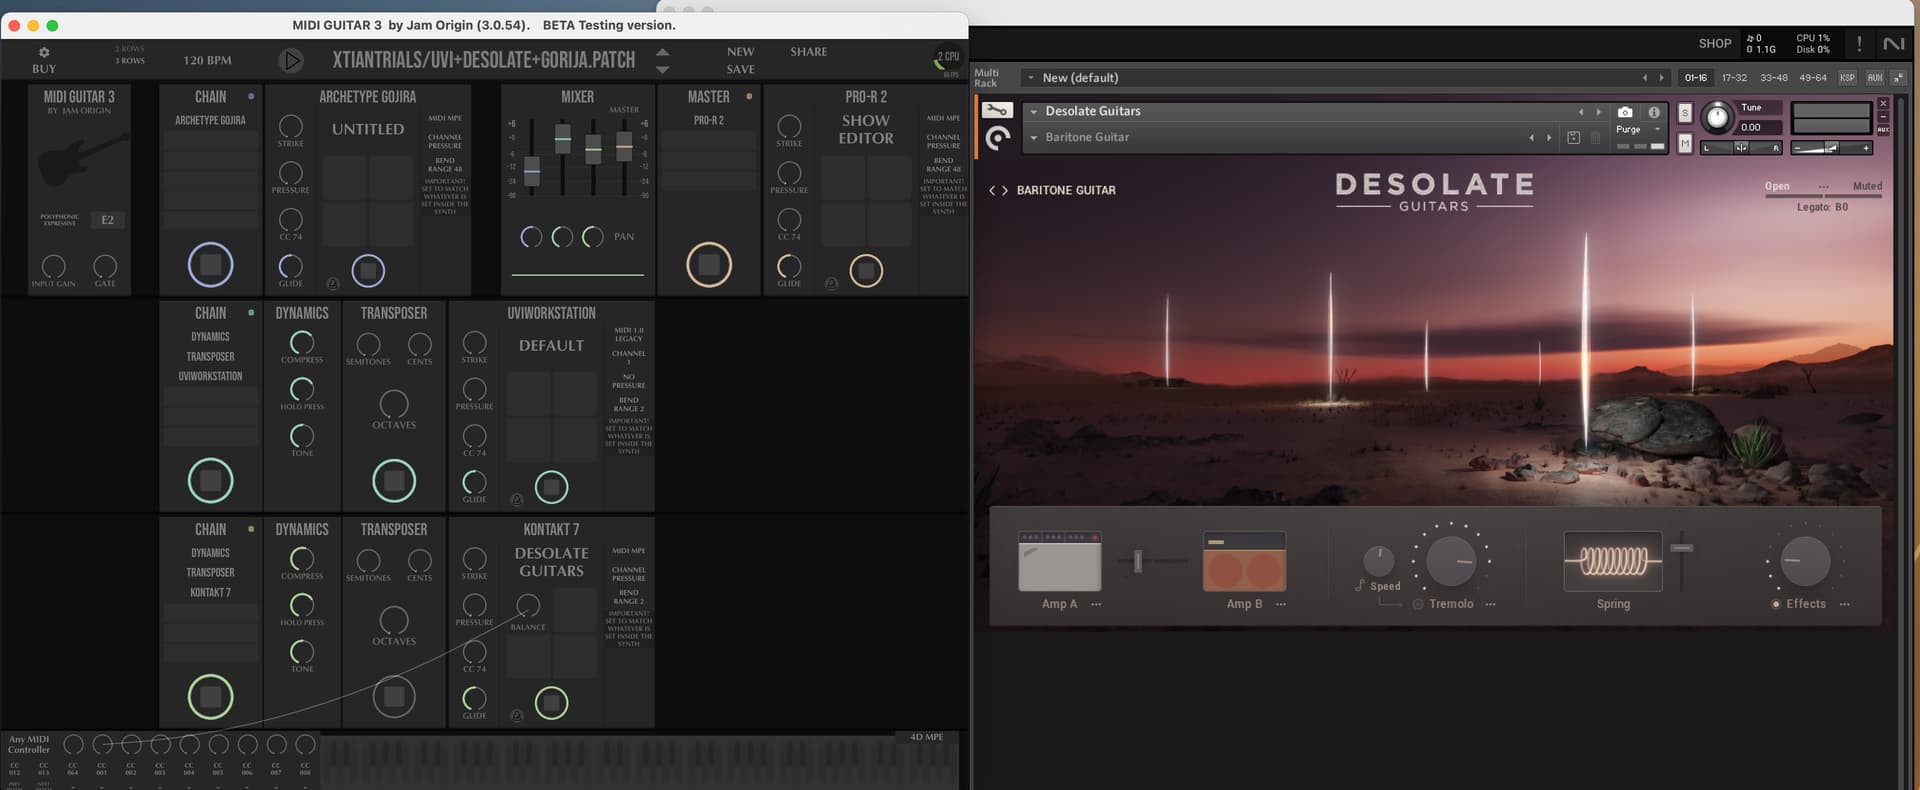Click the Archetype Gojira plugin bypass button

[368, 270]
